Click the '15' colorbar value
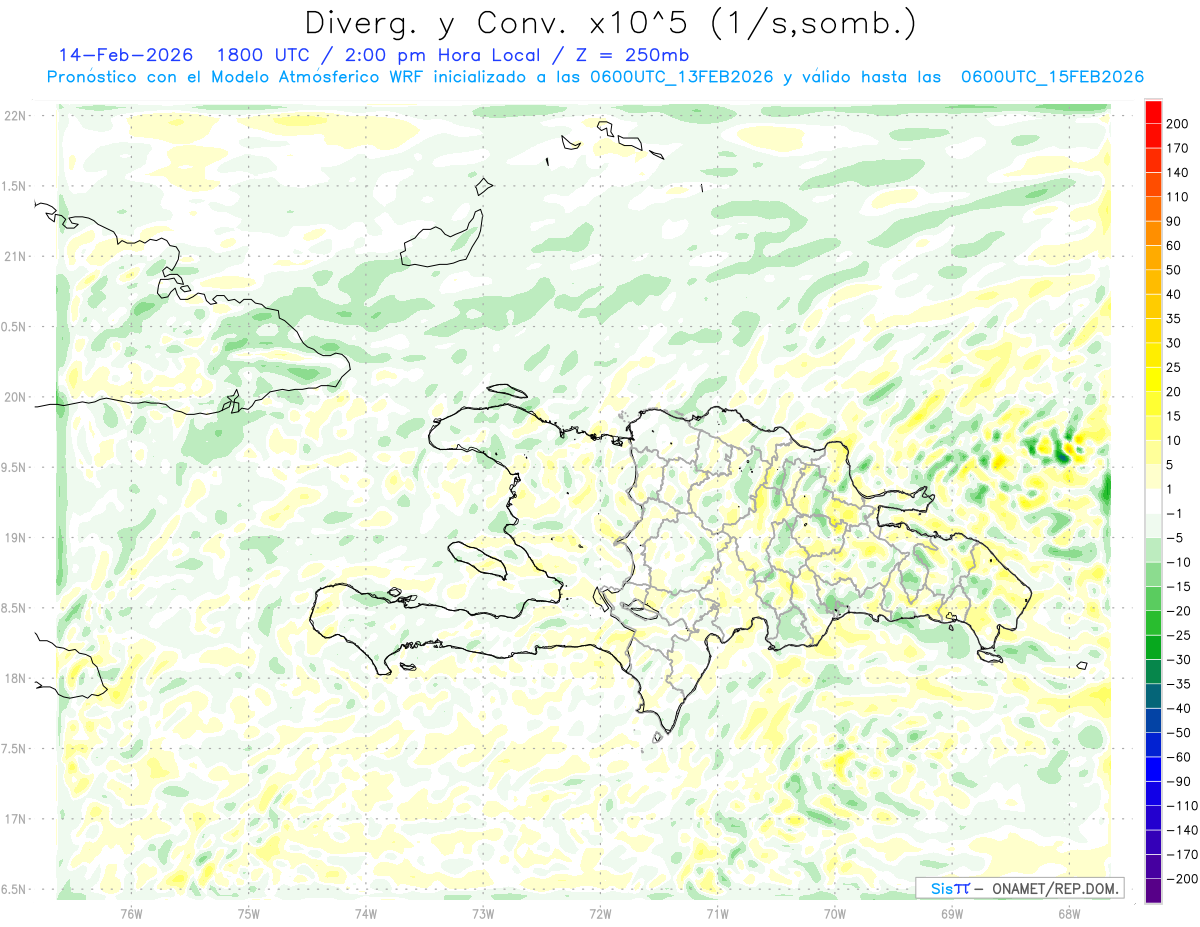The width and height of the screenshot is (1200, 927). [x=1173, y=416]
